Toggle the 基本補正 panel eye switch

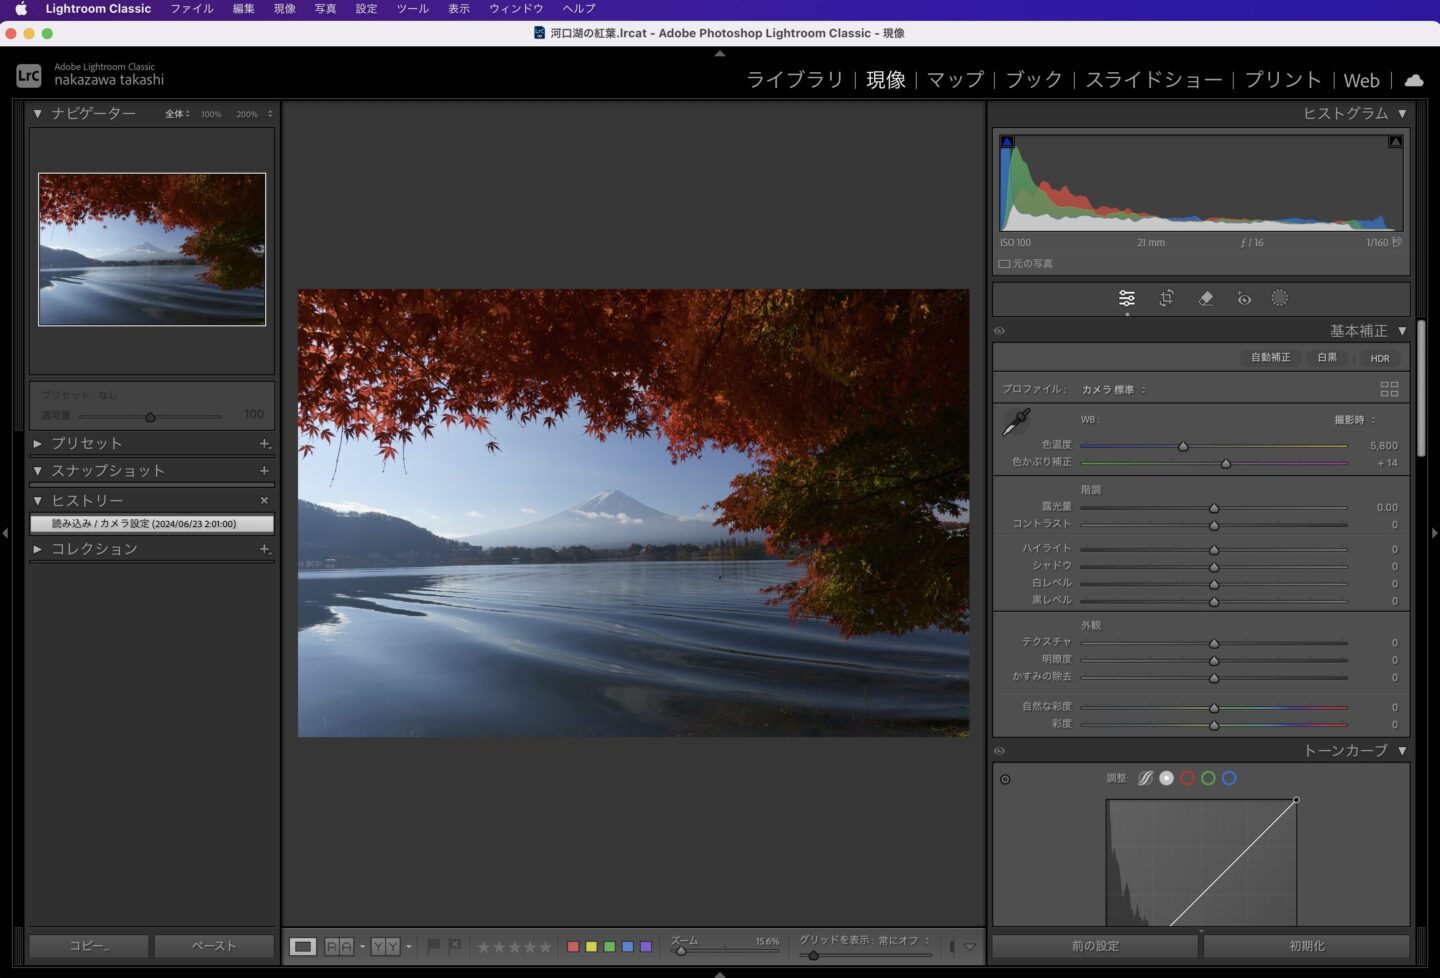[x=999, y=331]
